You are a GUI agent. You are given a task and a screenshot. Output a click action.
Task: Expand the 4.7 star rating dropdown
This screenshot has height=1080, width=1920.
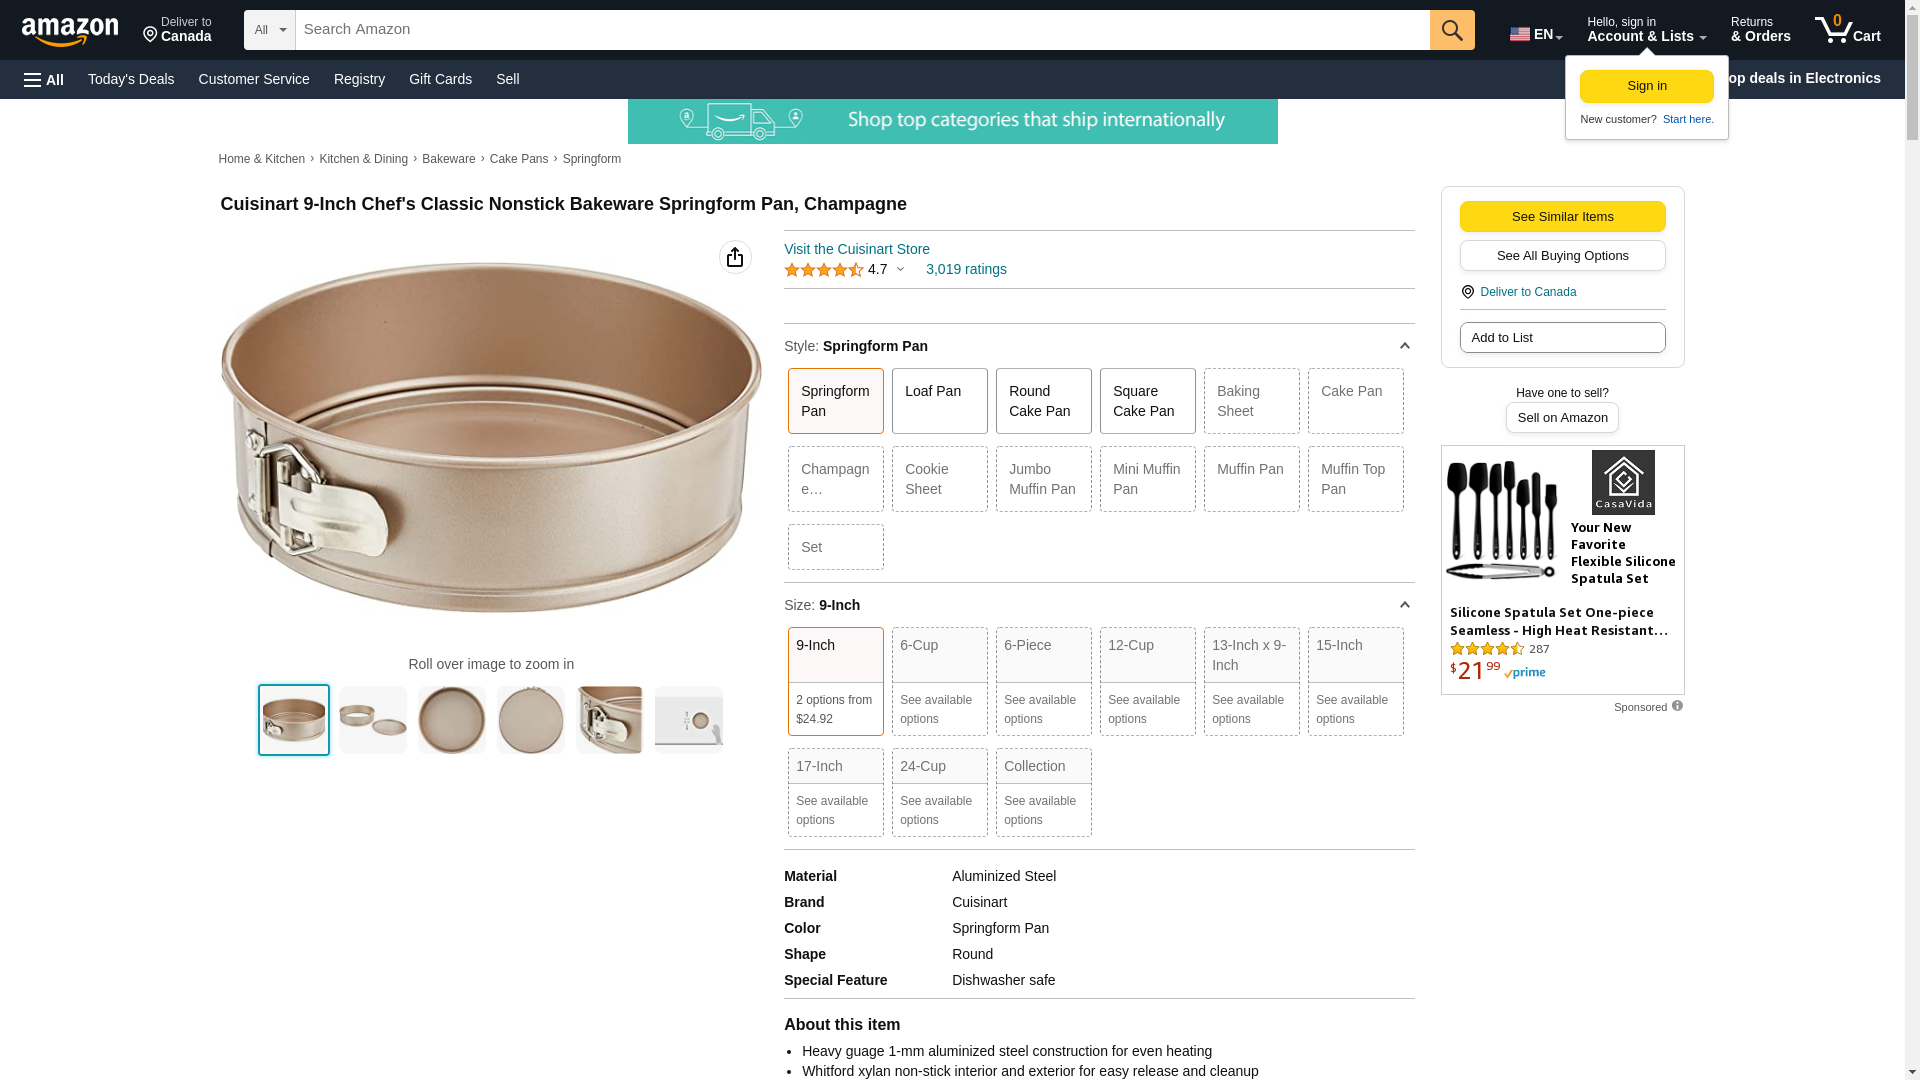[x=900, y=269]
